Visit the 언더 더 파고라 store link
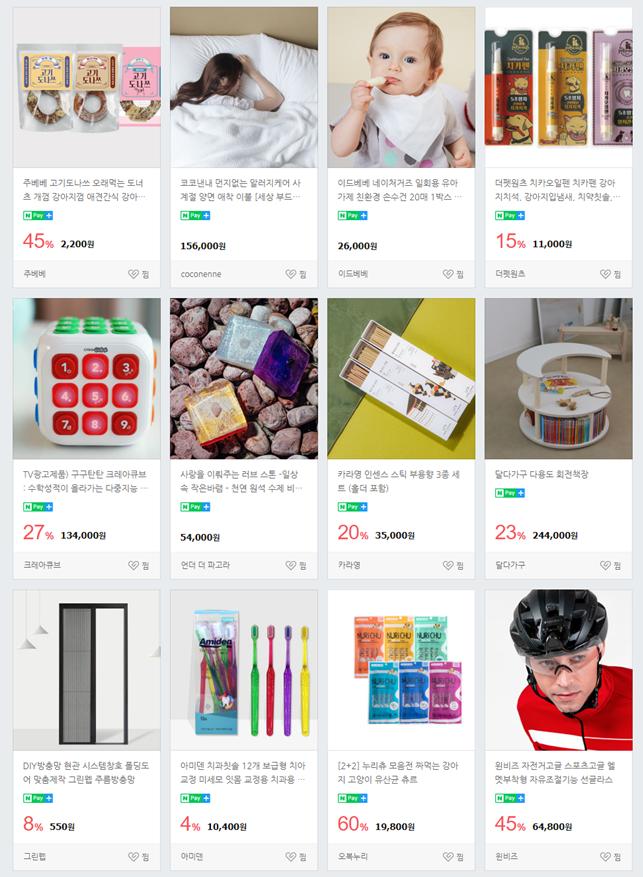Viewport: 643px width, 877px height. click(205, 565)
